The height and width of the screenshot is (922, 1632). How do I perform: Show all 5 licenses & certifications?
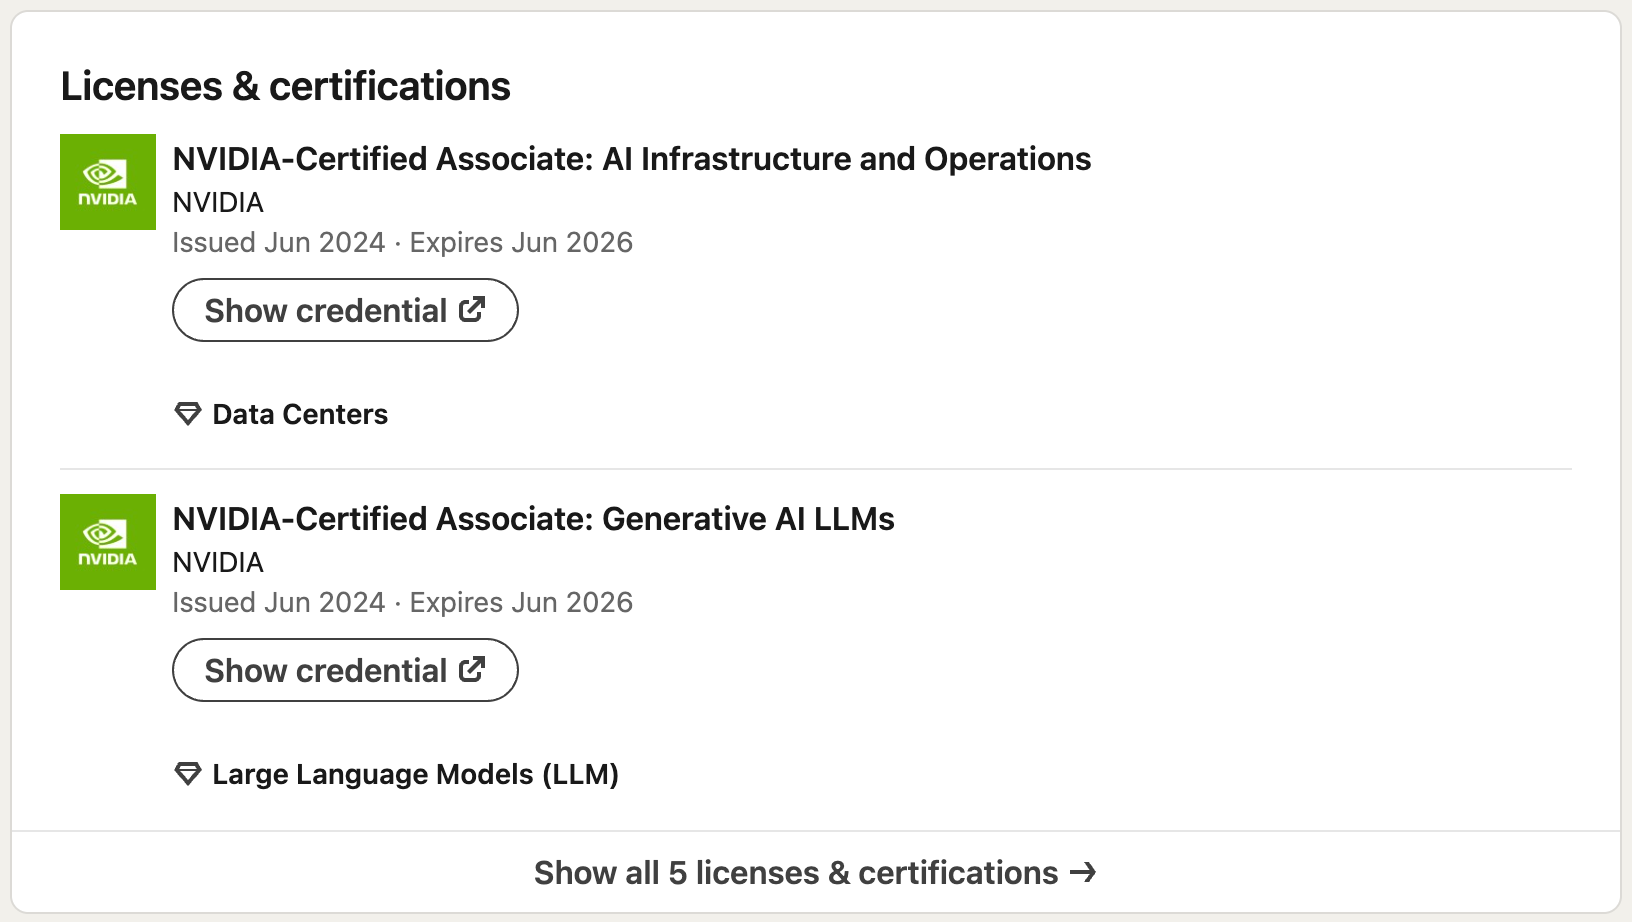pyautogui.click(x=815, y=872)
